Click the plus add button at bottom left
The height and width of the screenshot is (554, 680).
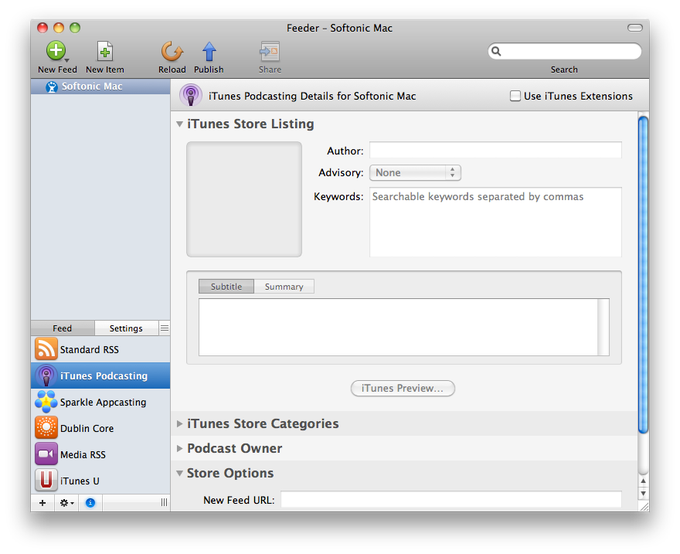point(42,503)
